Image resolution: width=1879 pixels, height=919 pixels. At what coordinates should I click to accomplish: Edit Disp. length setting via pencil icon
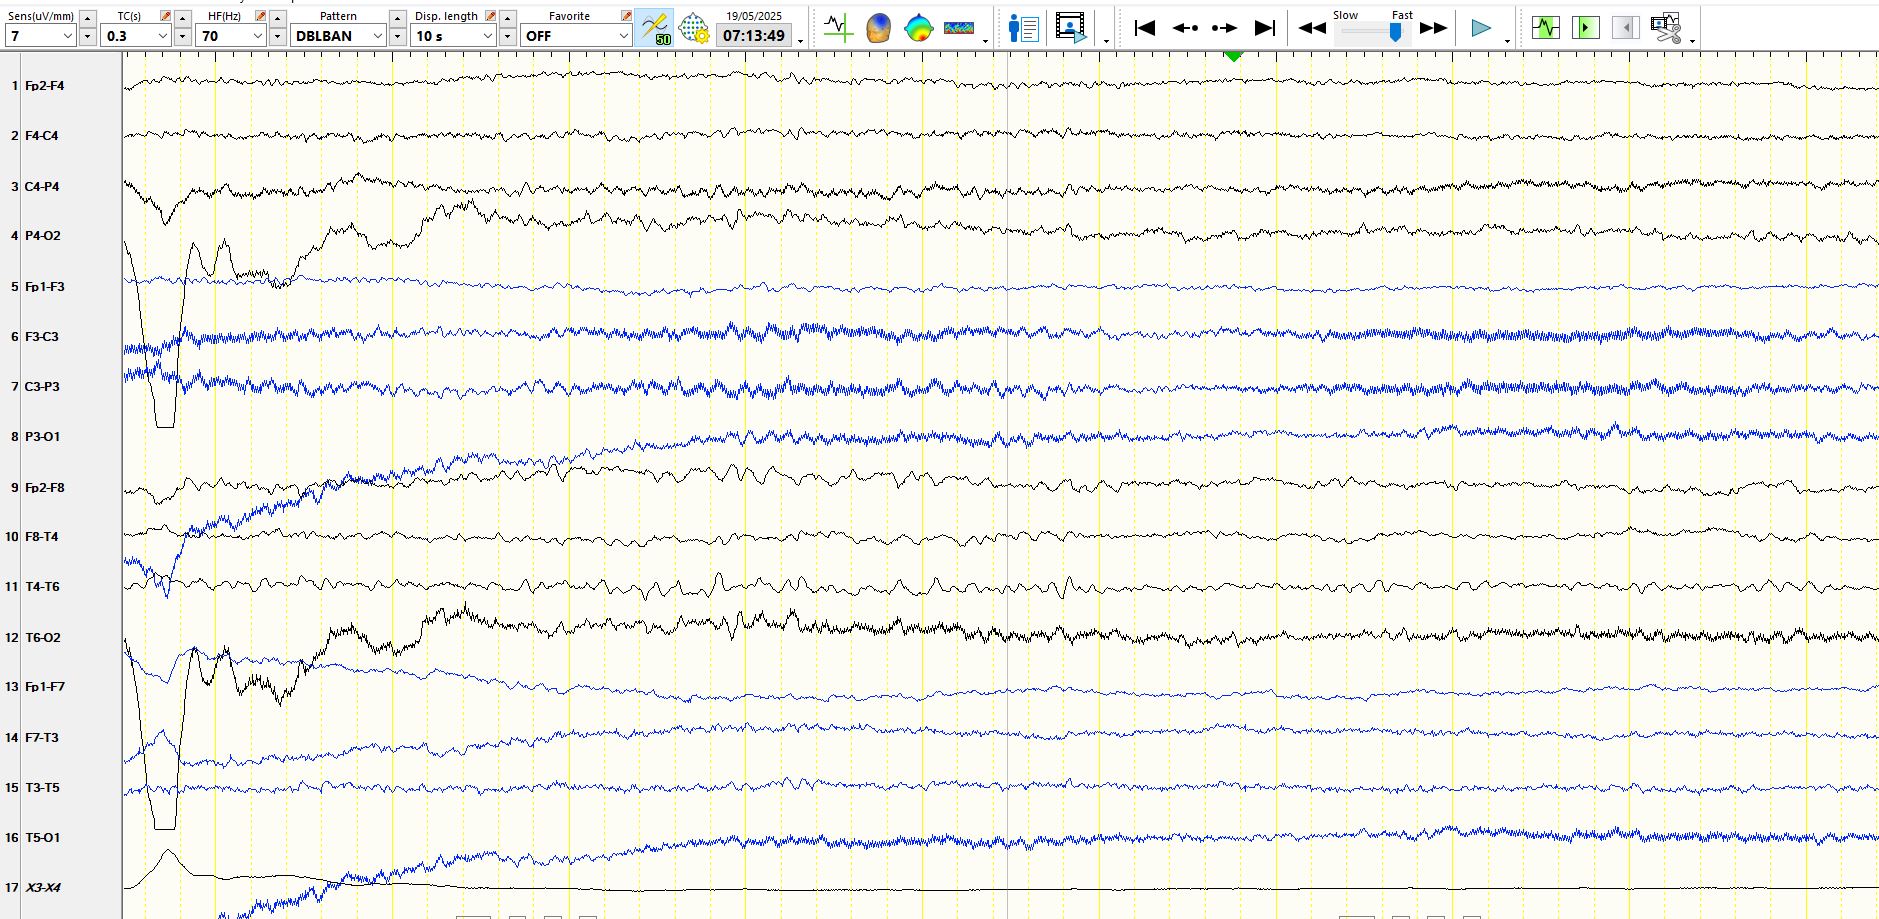tap(491, 16)
